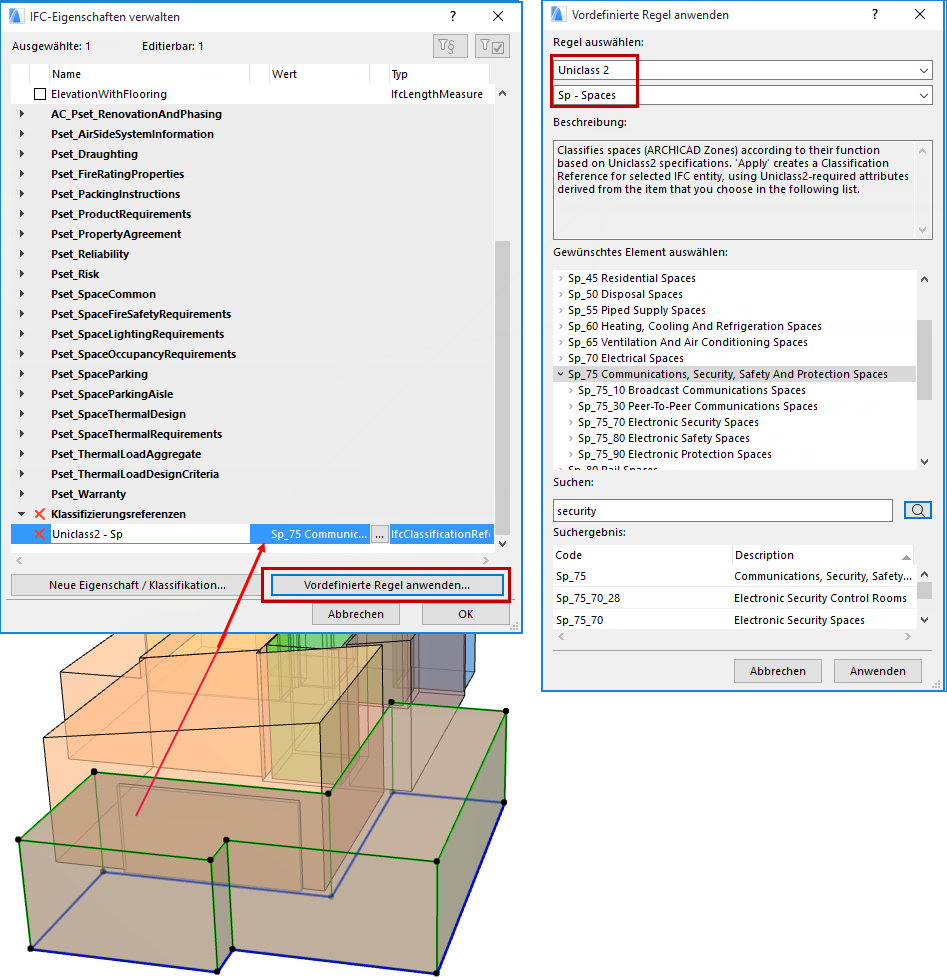Click Abbrechen in IFC-Eigenschaften dialog
This screenshot has width=947, height=980.
coord(356,614)
